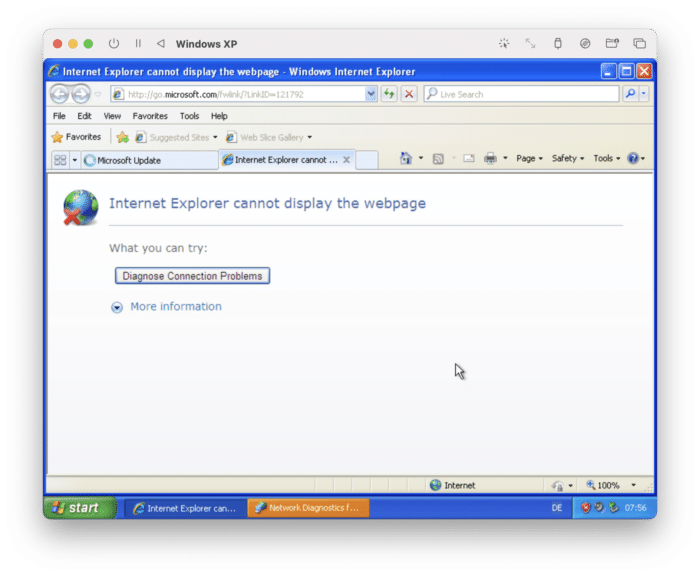
Task: Open shared folder icon in VM toolbar
Action: tap(612, 43)
